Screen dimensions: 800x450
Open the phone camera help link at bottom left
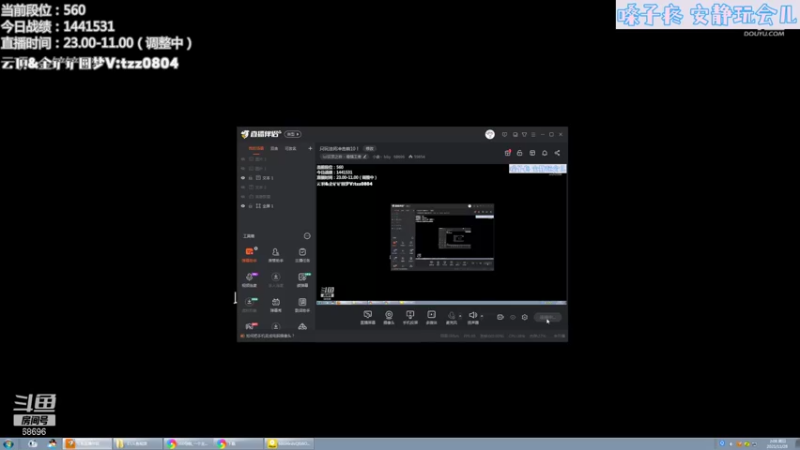tap(268, 336)
